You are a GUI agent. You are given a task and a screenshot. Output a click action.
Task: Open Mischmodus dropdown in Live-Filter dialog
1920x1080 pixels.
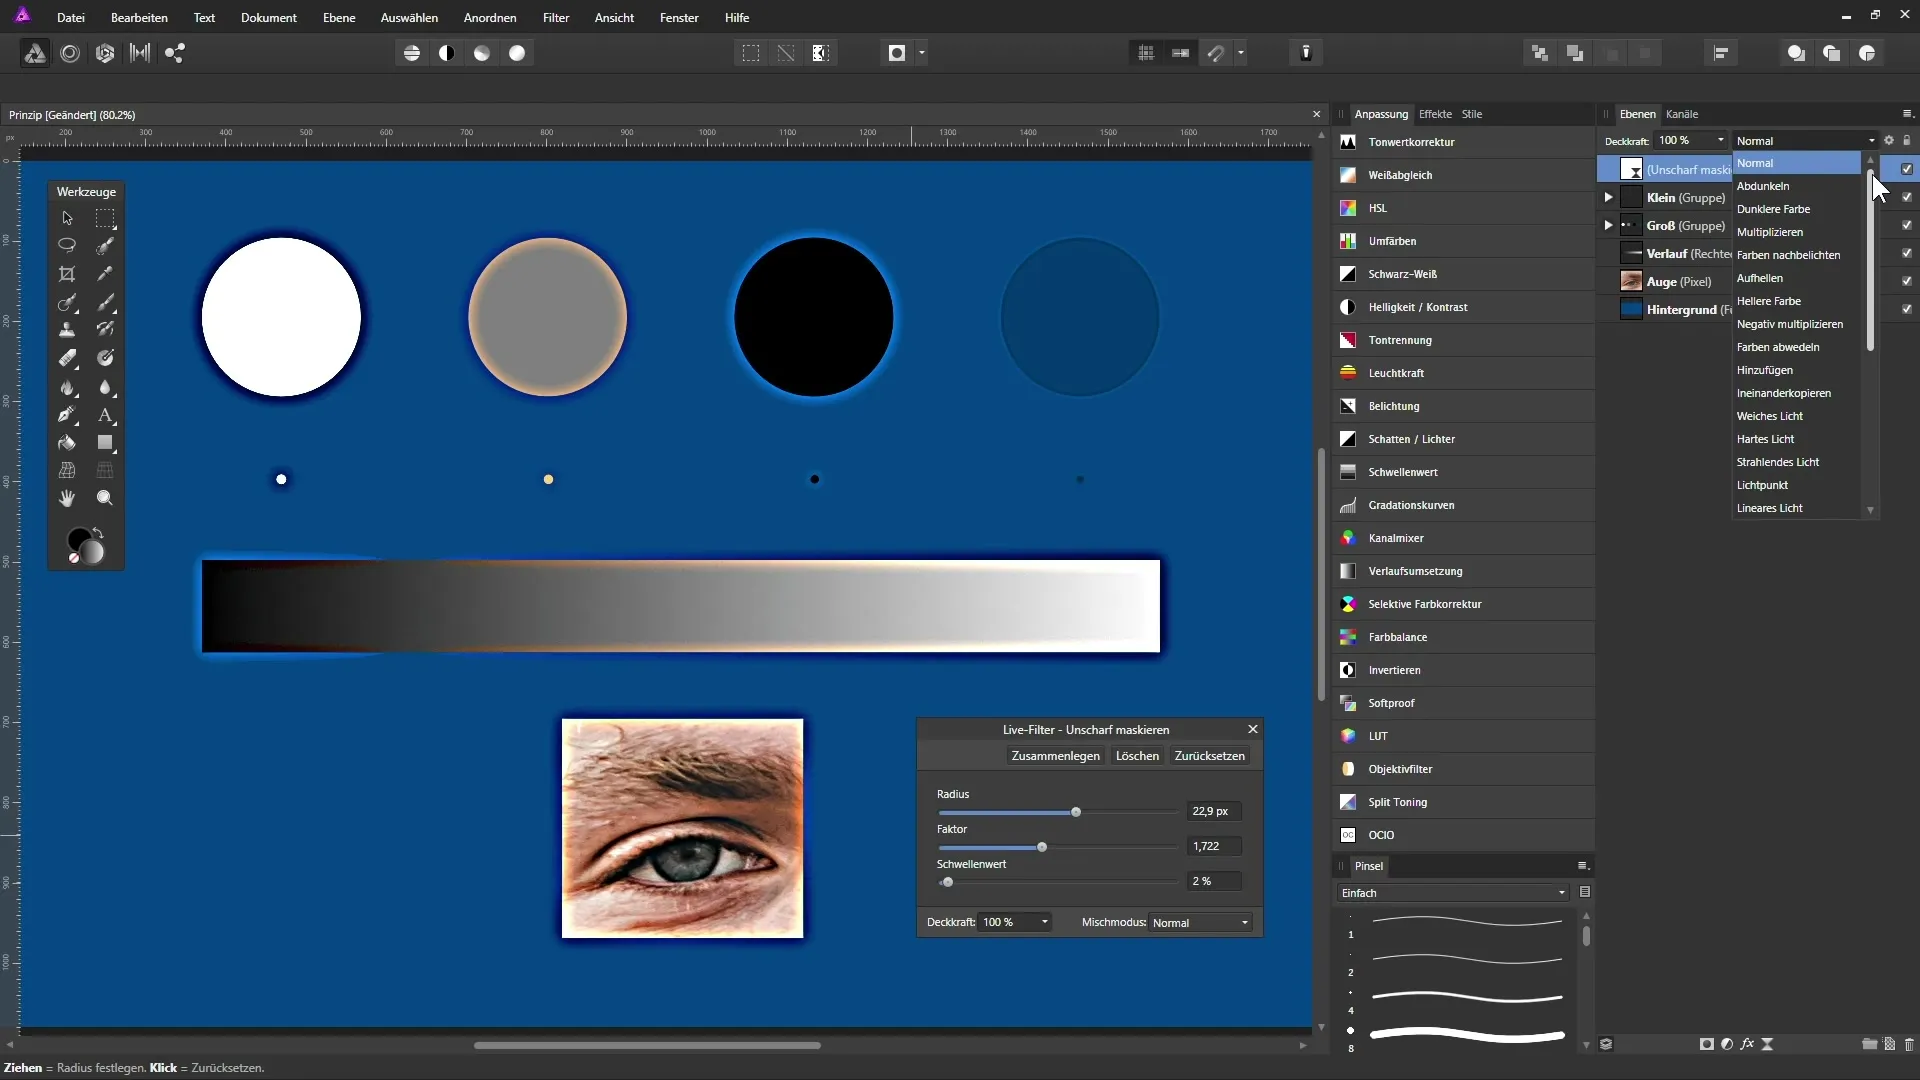1201,923
